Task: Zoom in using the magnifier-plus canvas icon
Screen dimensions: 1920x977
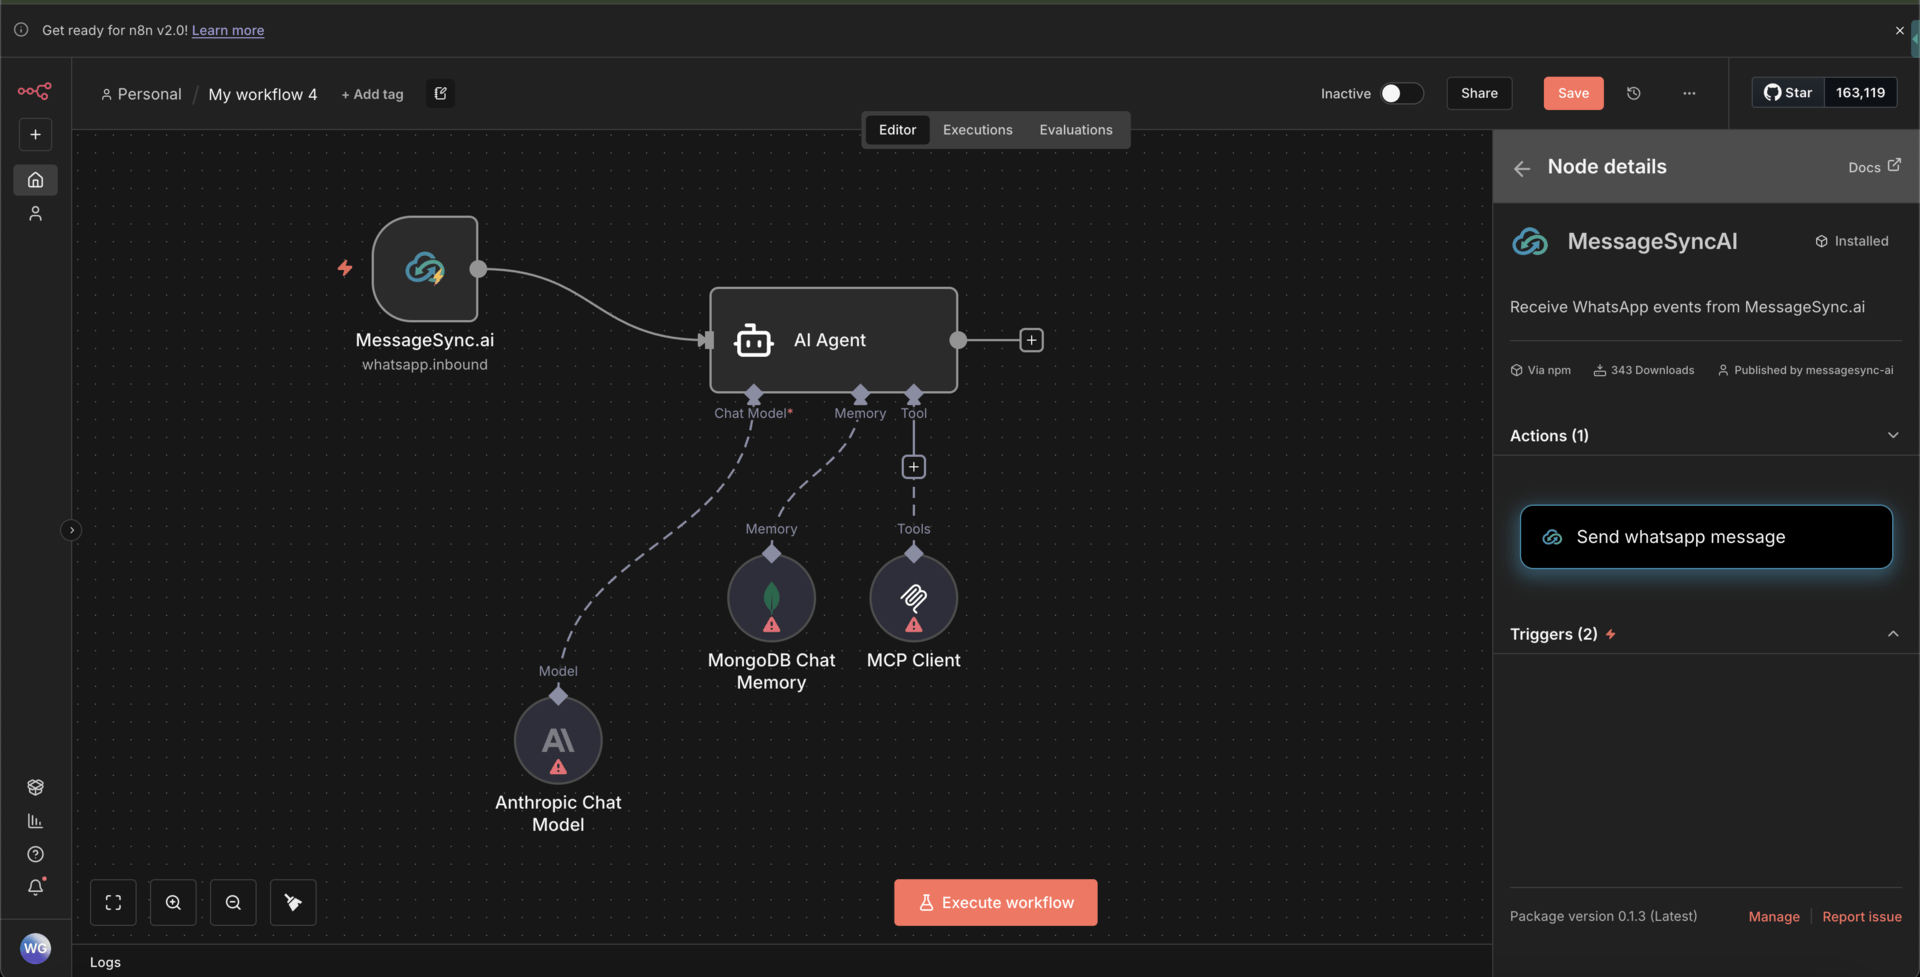Action: [x=173, y=902]
